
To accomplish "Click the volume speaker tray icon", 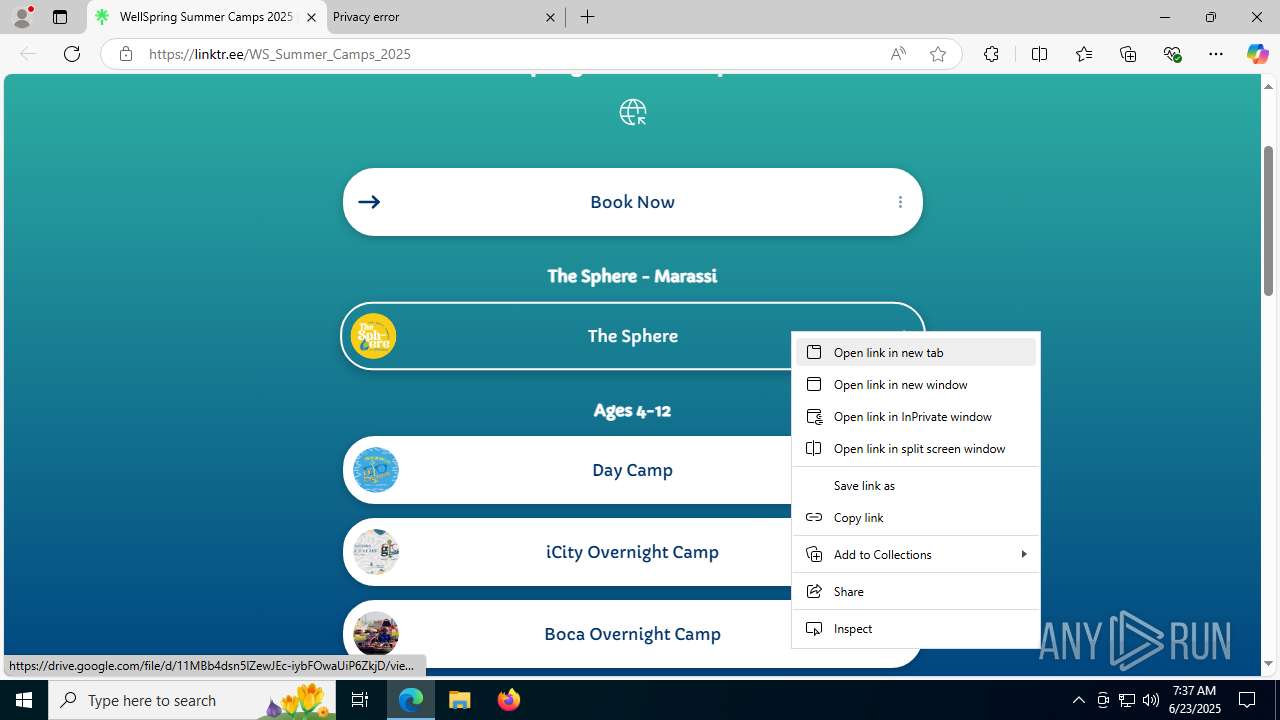I will coord(1151,700).
